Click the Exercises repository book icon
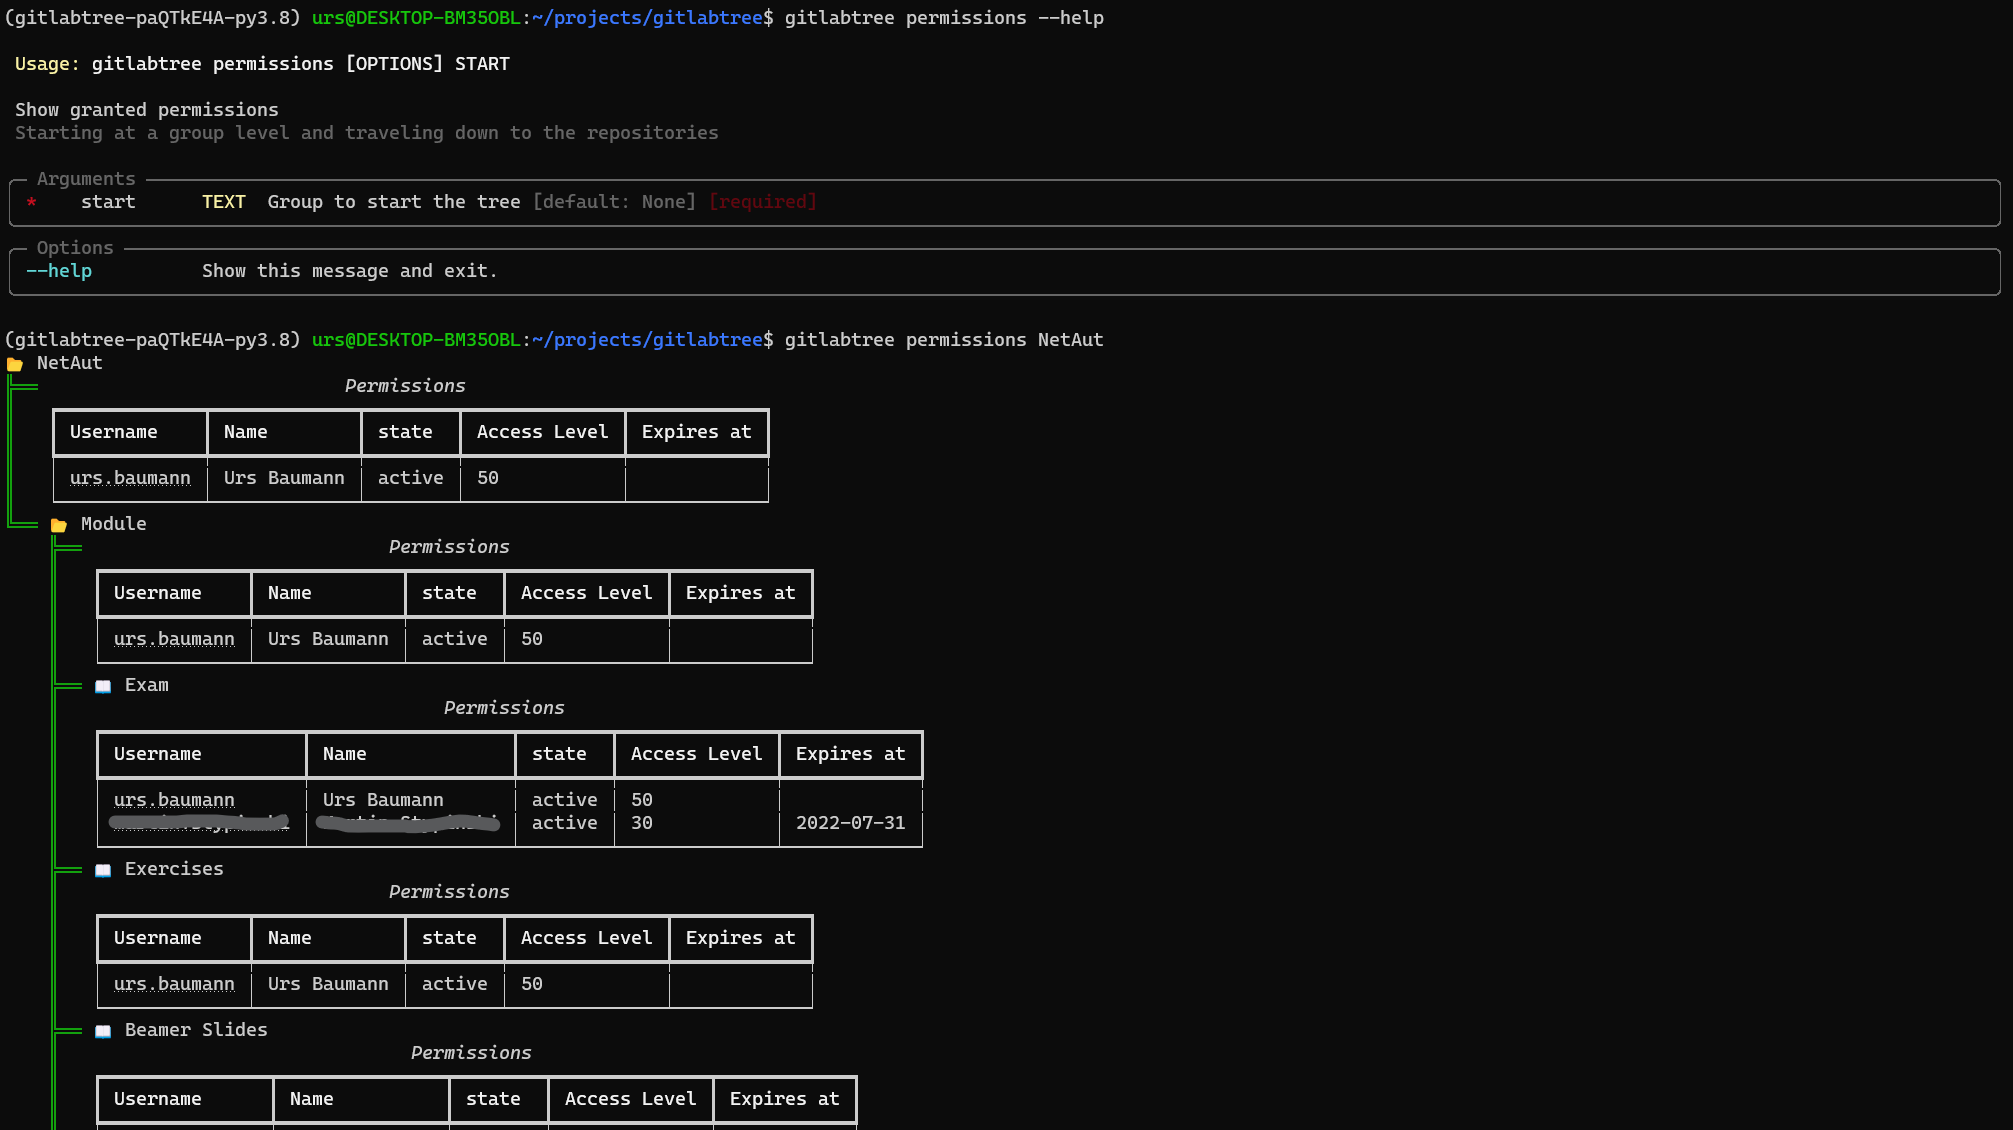The width and height of the screenshot is (2013, 1130). (103, 870)
